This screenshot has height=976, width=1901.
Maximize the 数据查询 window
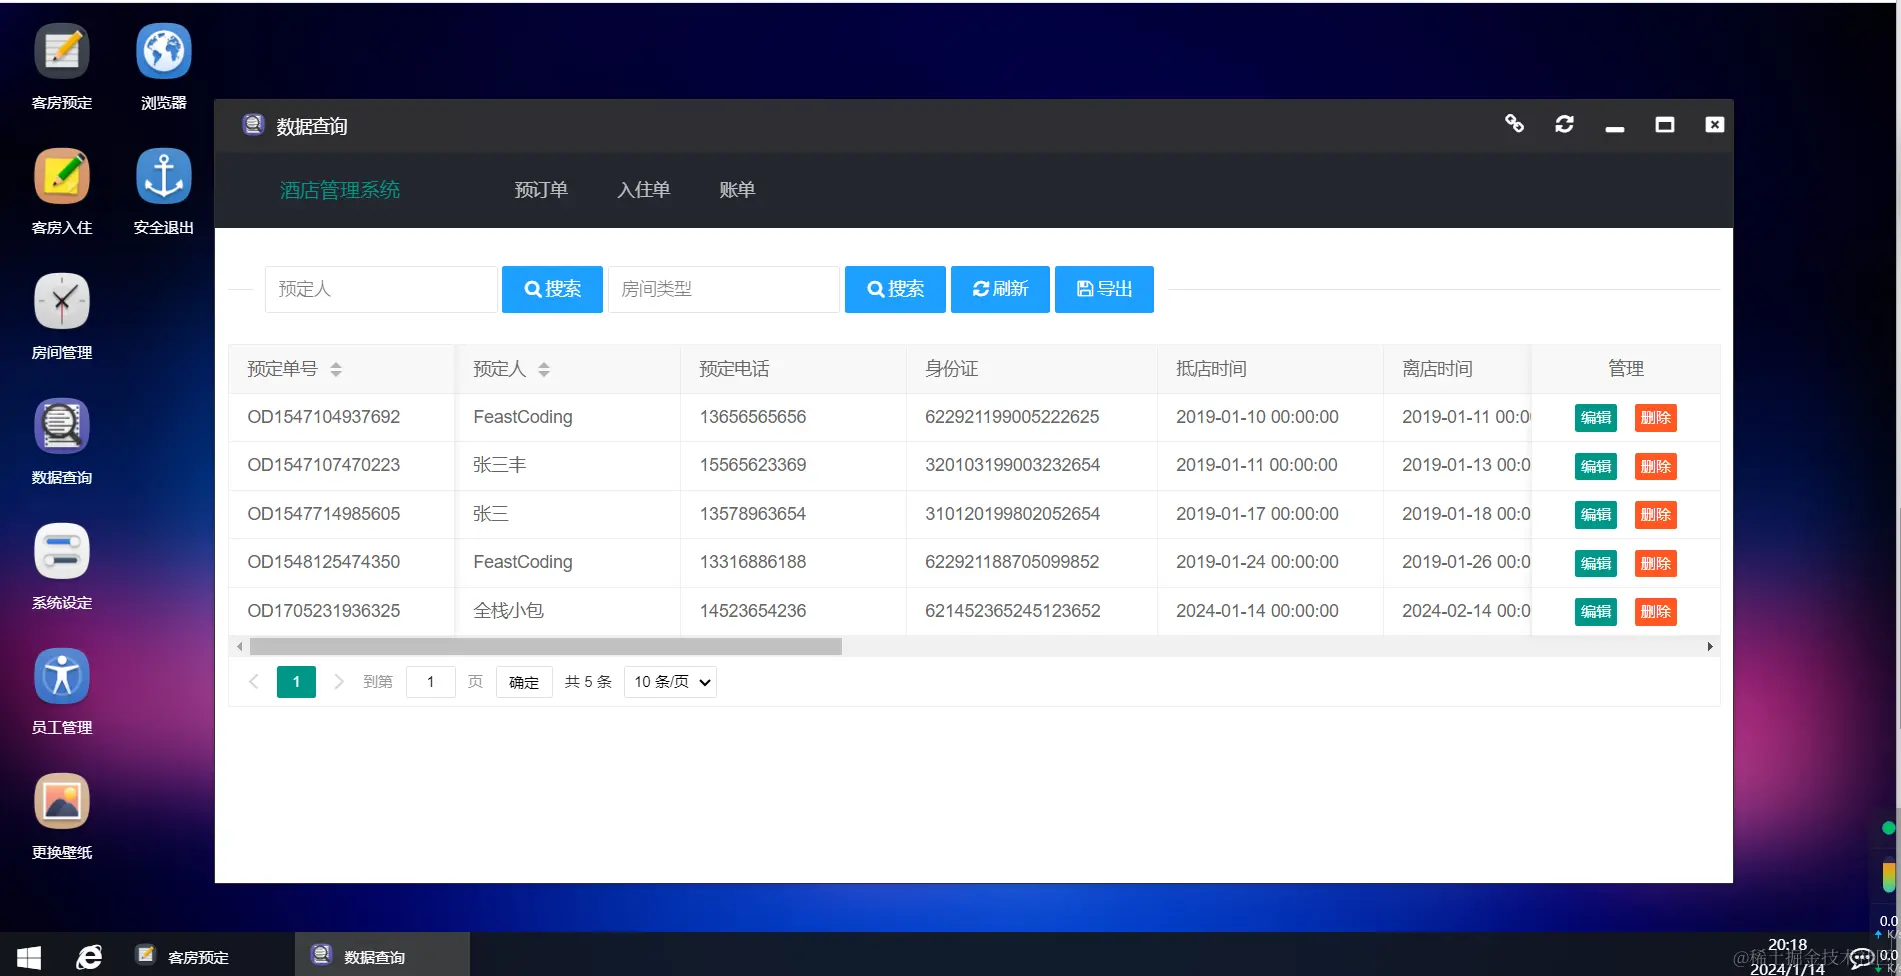coord(1664,124)
